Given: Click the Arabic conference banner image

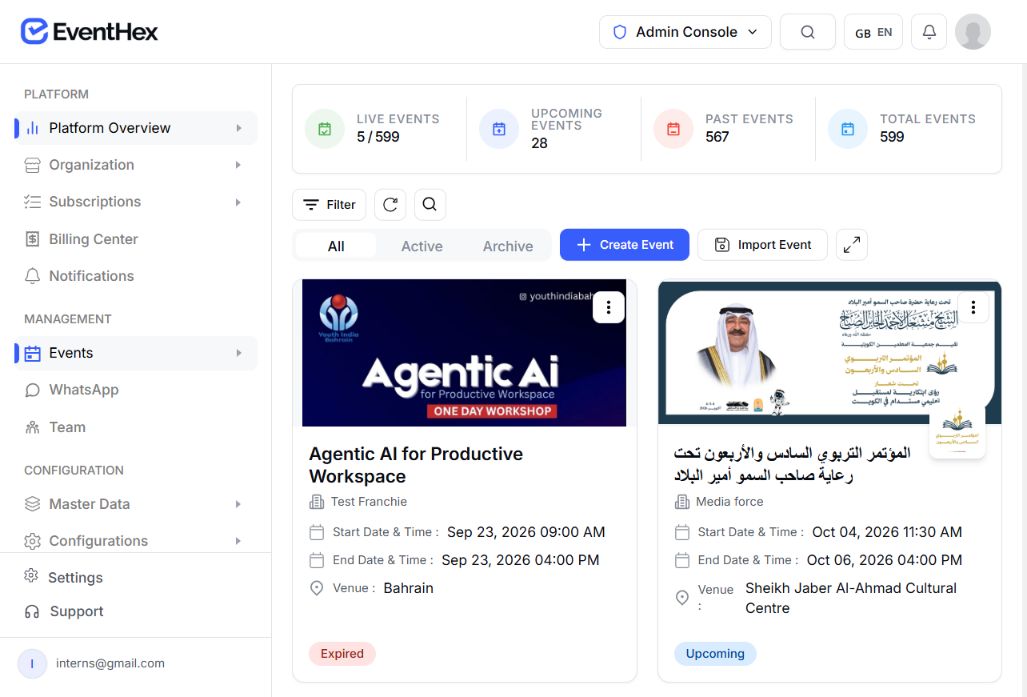Looking at the screenshot, I should click(829, 353).
